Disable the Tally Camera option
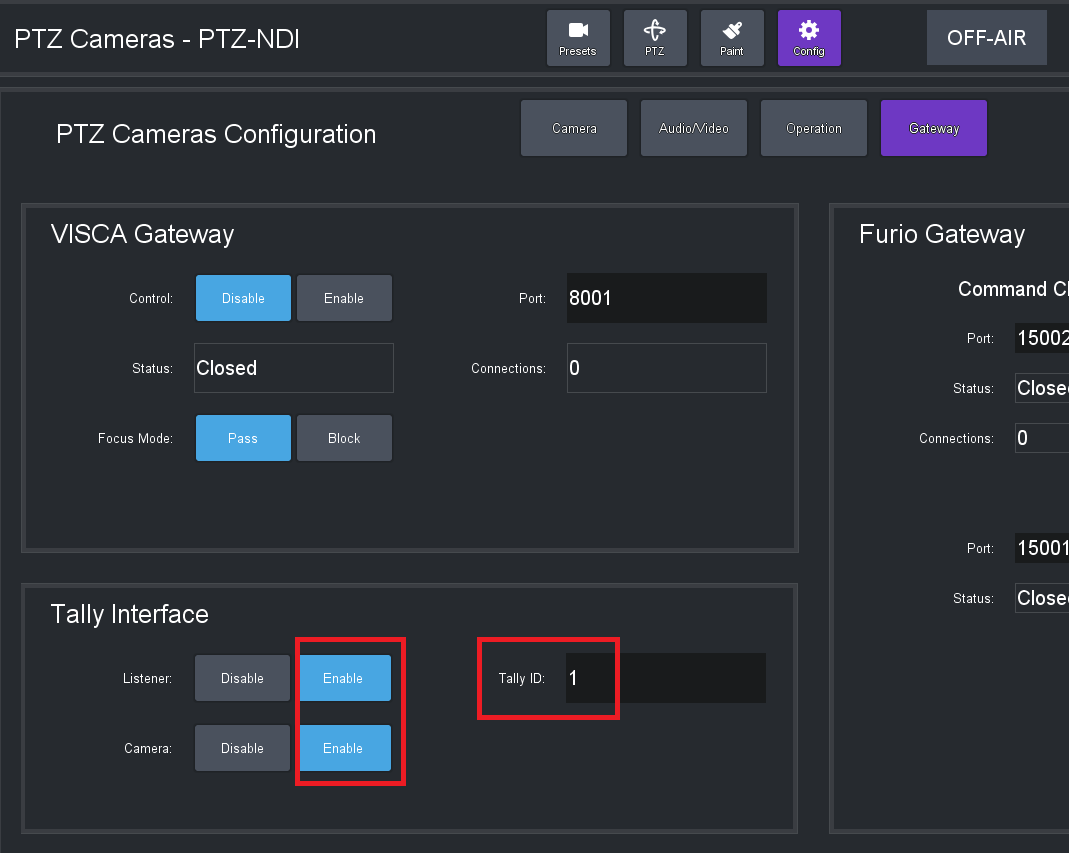 pos(242,748)
